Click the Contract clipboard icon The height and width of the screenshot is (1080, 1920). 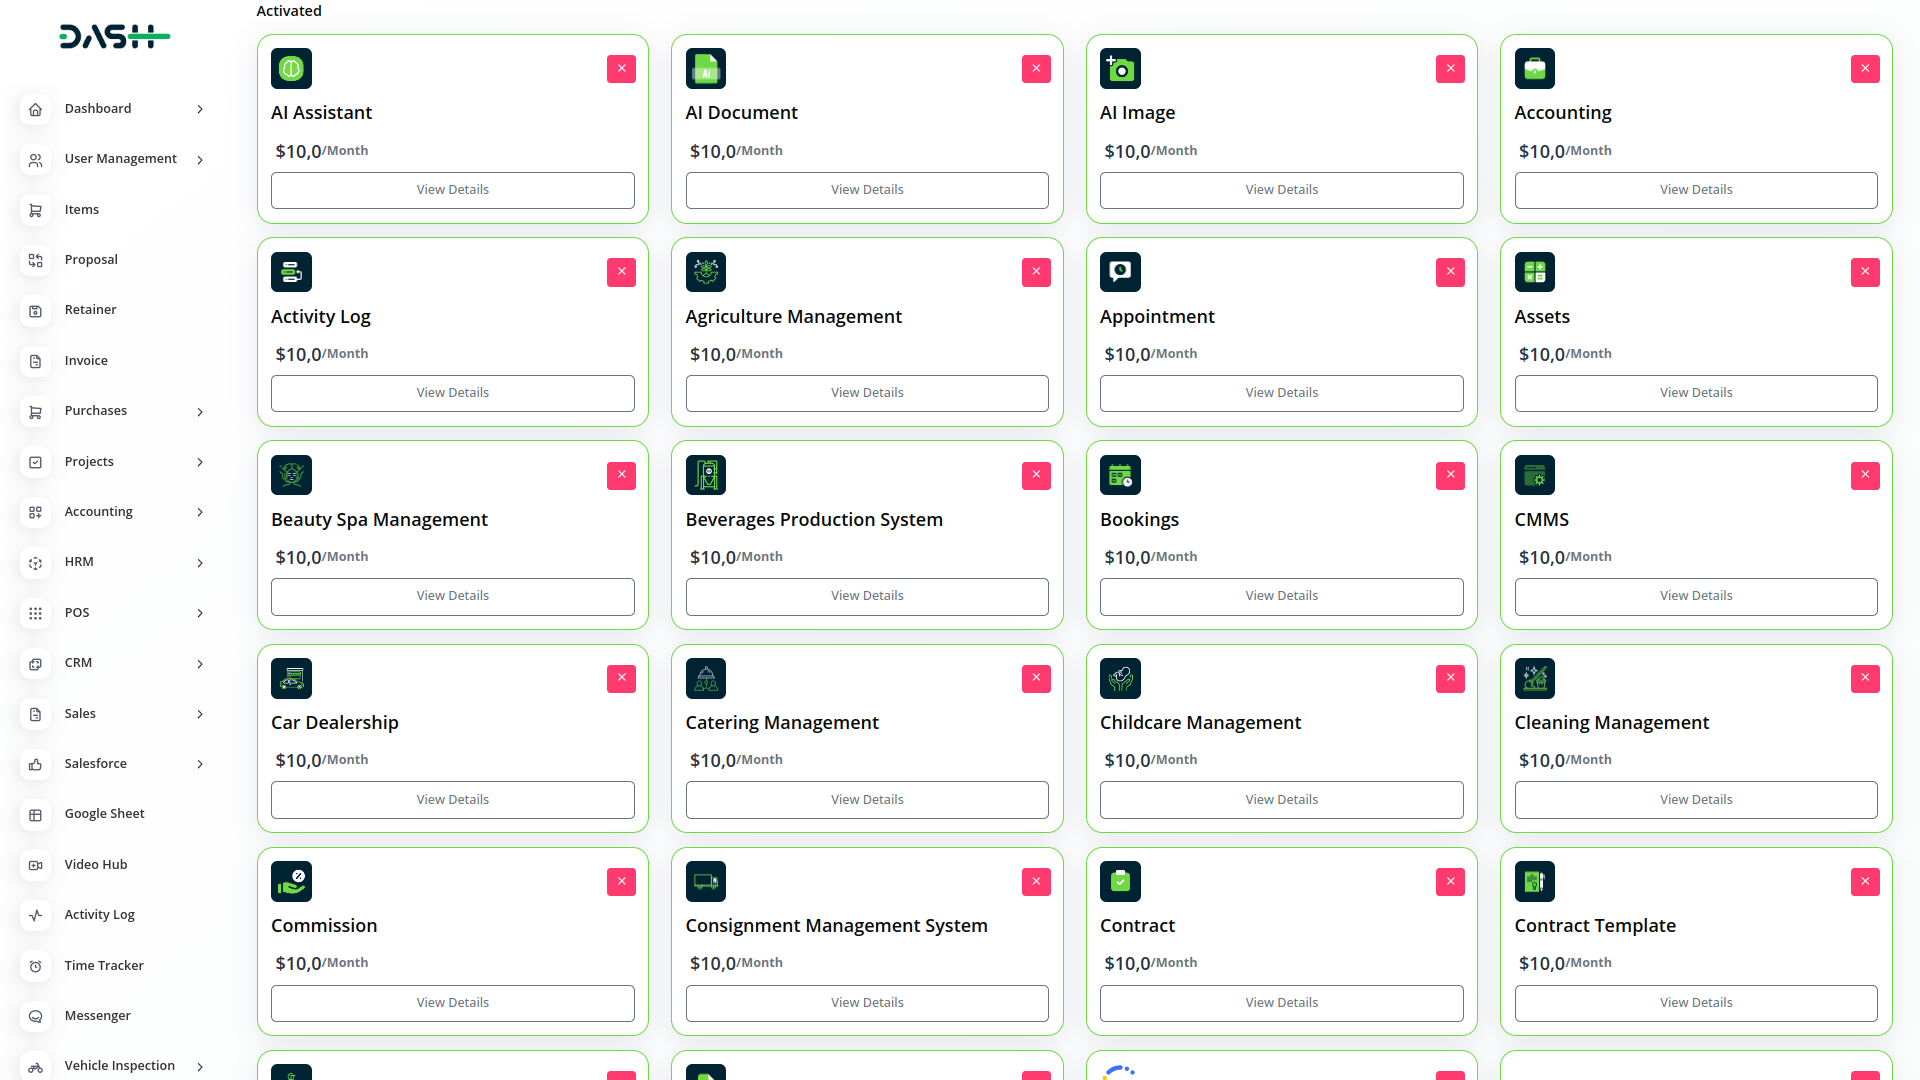[1120, 881]
